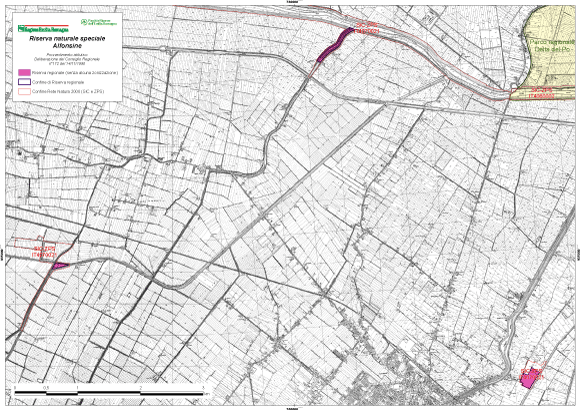Click the Riserva regionale legend text
Image resolution: width=580 pixels, height=410 pixels.
click(75, 73)
